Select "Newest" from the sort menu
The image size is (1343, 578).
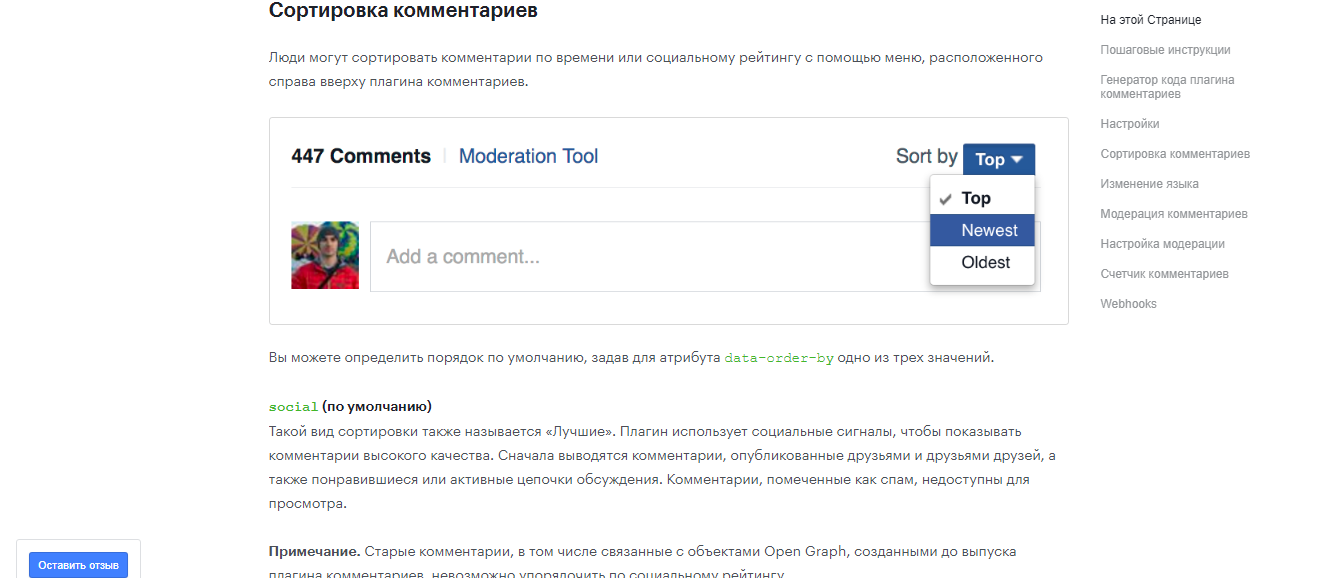click(982, 229)
